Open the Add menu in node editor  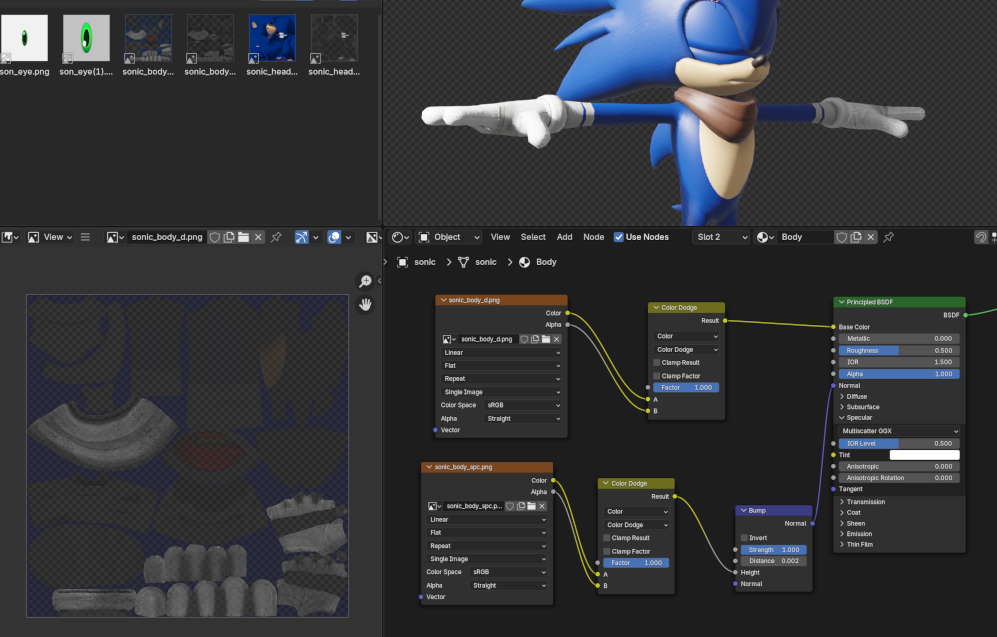565,237
